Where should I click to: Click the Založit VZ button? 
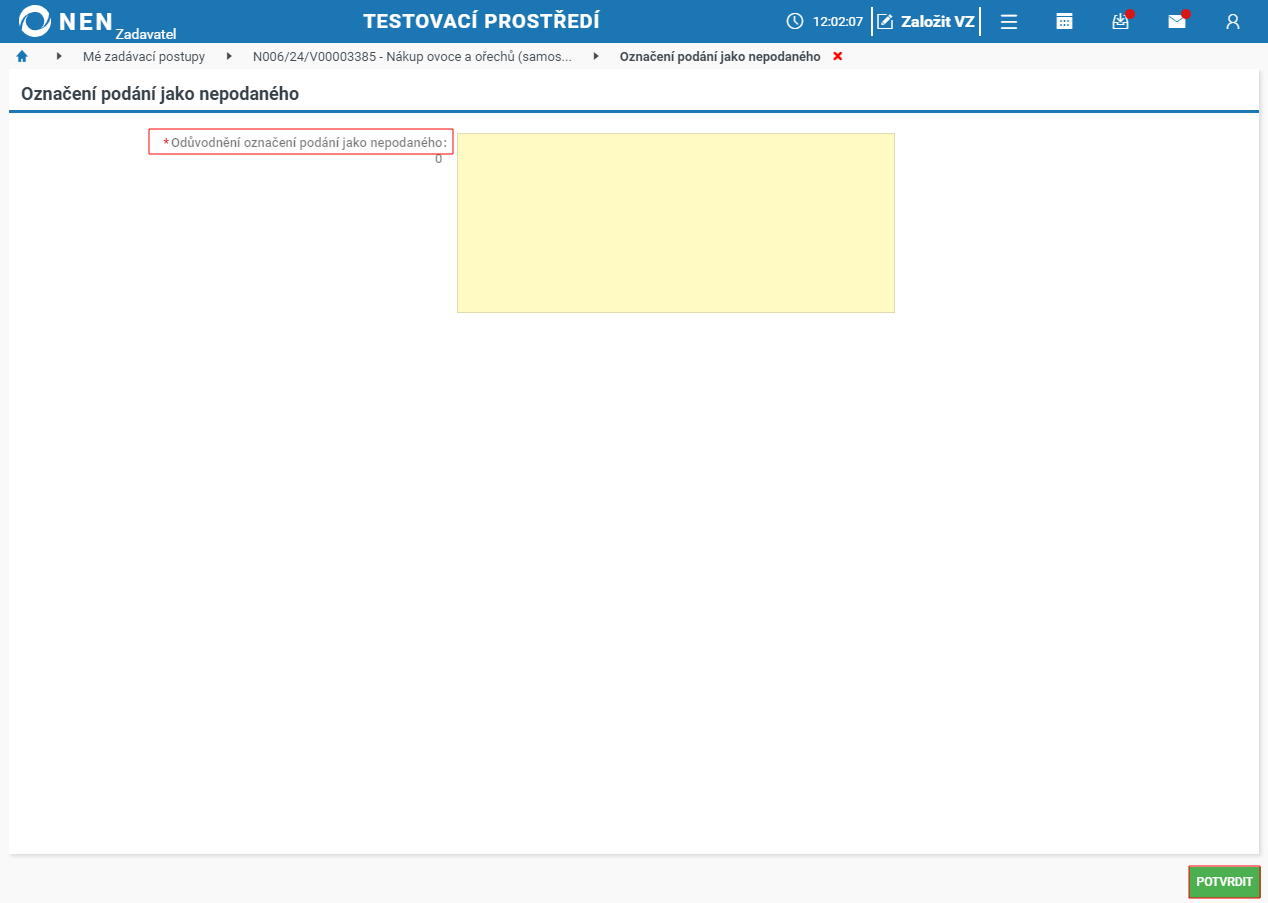pyautogui.click(x=926, y=21)
